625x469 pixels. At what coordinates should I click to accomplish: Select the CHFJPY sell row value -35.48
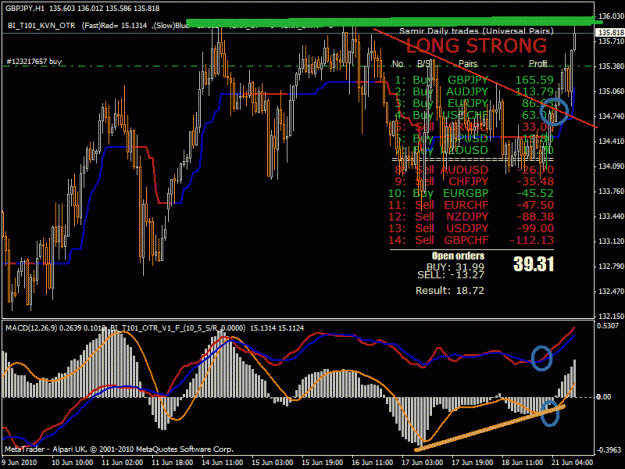click(535, 182)
